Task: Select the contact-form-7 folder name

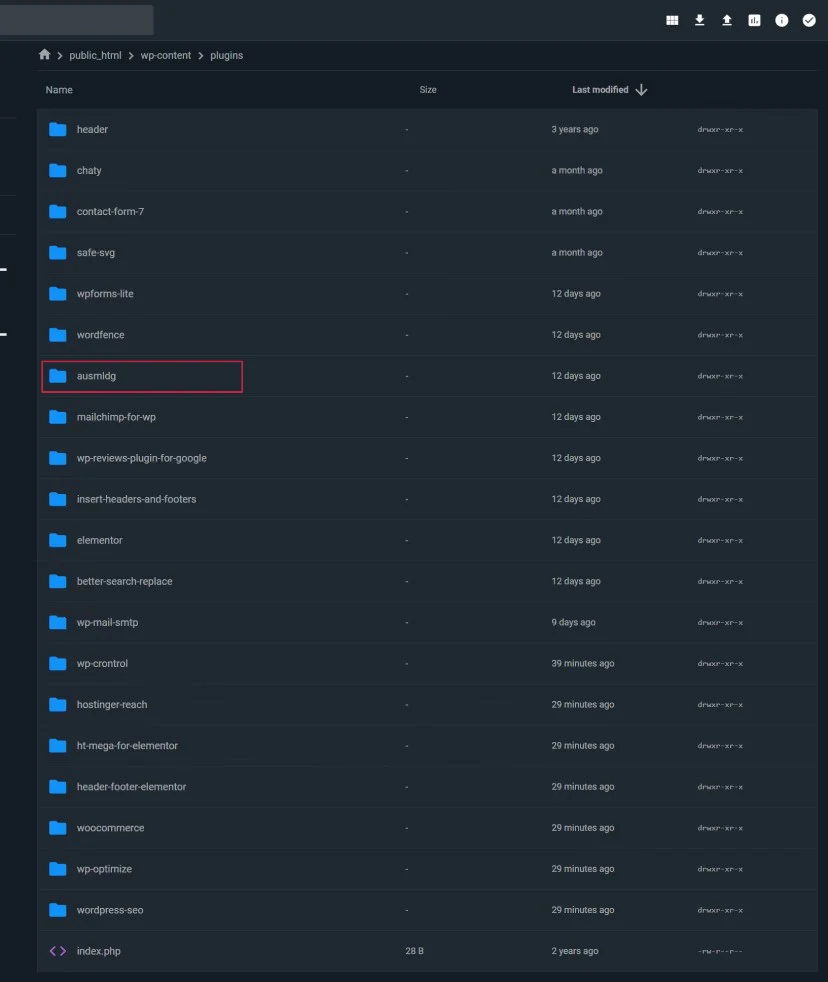Action: point(110,212)
